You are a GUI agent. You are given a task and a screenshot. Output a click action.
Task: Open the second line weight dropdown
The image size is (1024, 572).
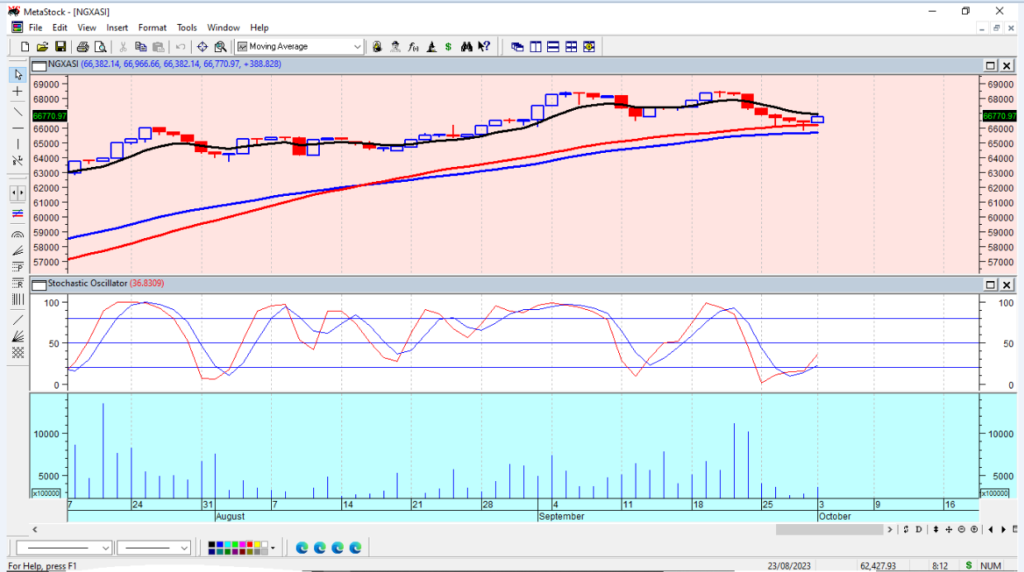pyautogui.click(x=183, y=548)
